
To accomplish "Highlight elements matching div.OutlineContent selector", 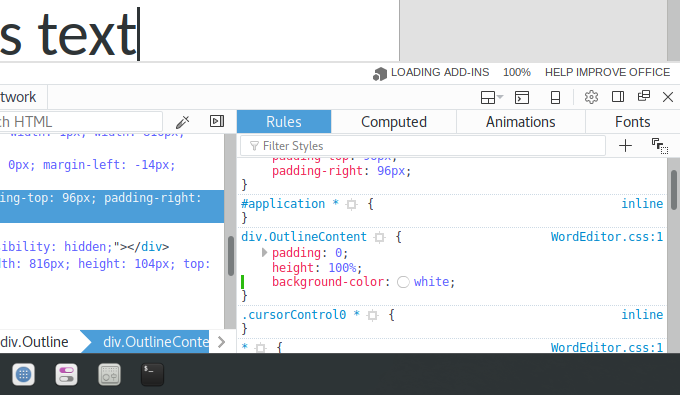I will (x=379, y=237).
